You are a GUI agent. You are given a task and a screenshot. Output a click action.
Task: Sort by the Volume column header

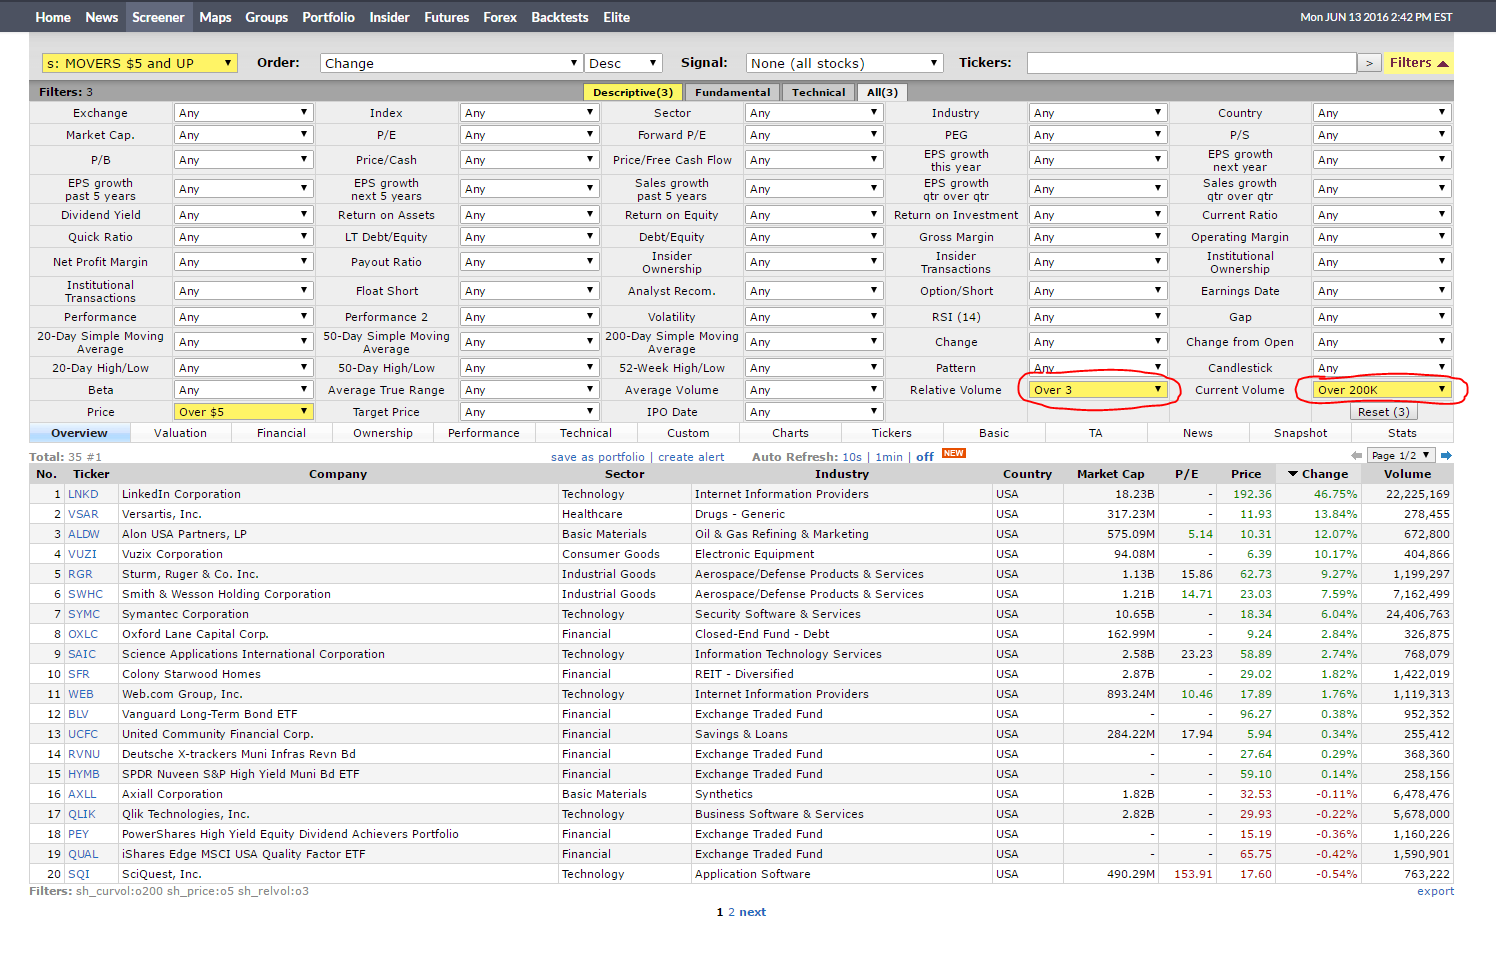pos(1407,474)
